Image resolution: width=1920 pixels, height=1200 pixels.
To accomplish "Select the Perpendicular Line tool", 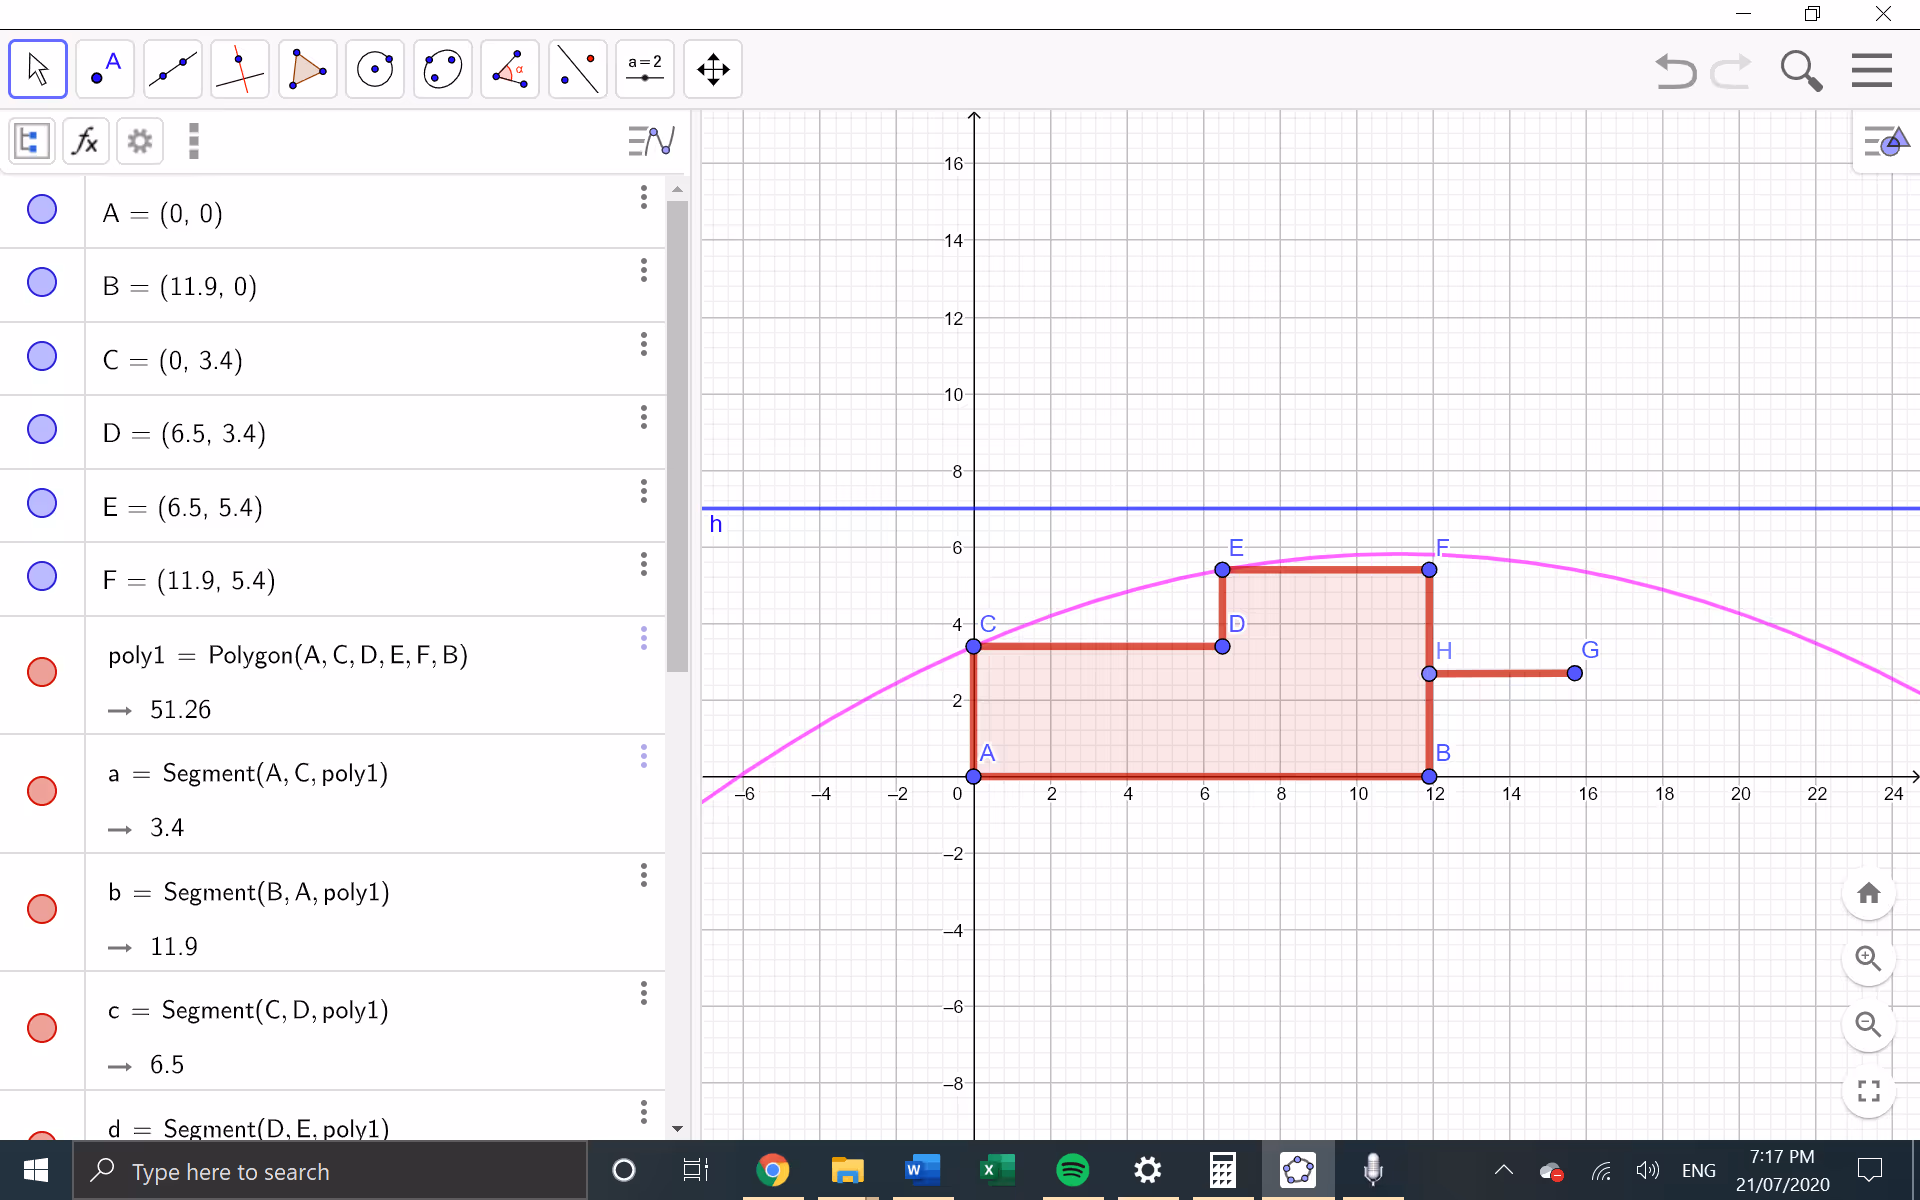I will 240,69.
